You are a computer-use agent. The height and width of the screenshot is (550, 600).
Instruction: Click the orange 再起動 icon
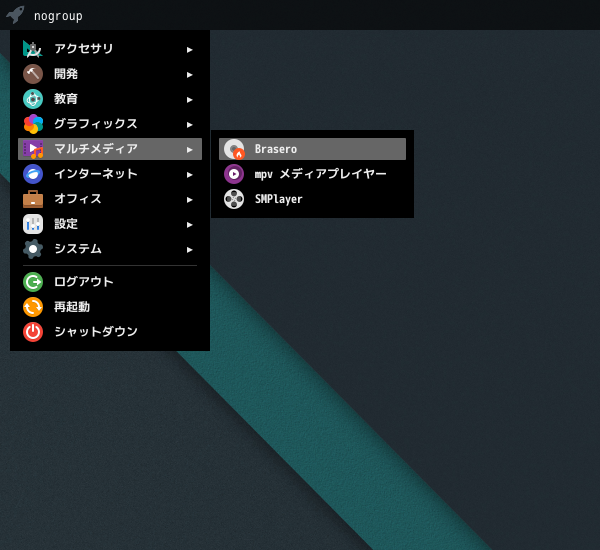pos(33,307)
